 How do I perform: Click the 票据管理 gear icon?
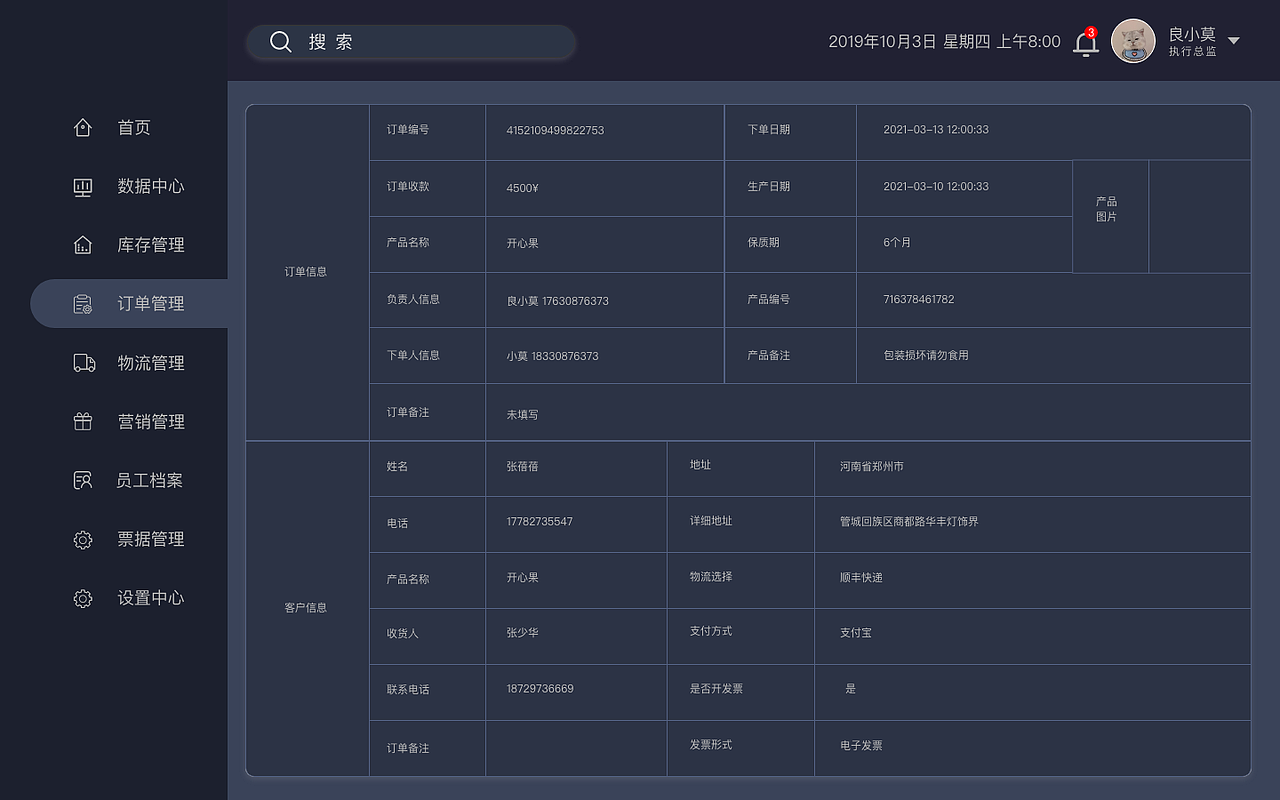coord(82,539)
